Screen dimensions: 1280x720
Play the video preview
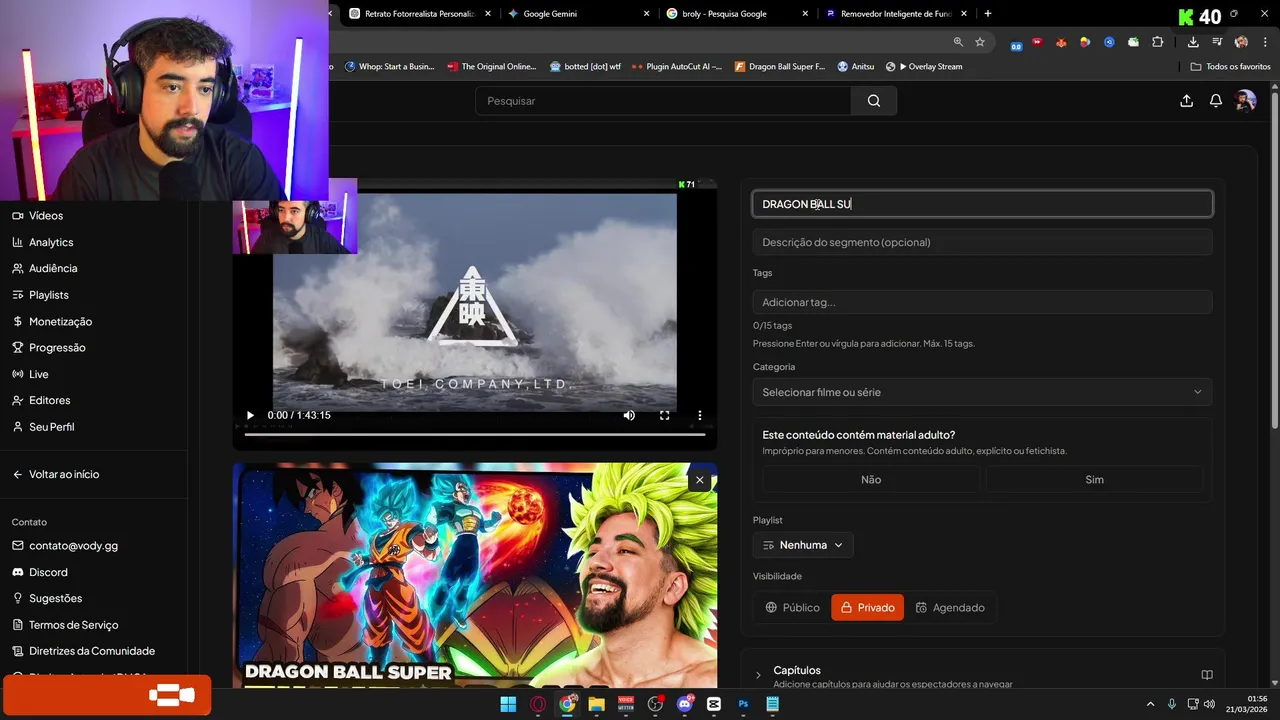(250, 415)
